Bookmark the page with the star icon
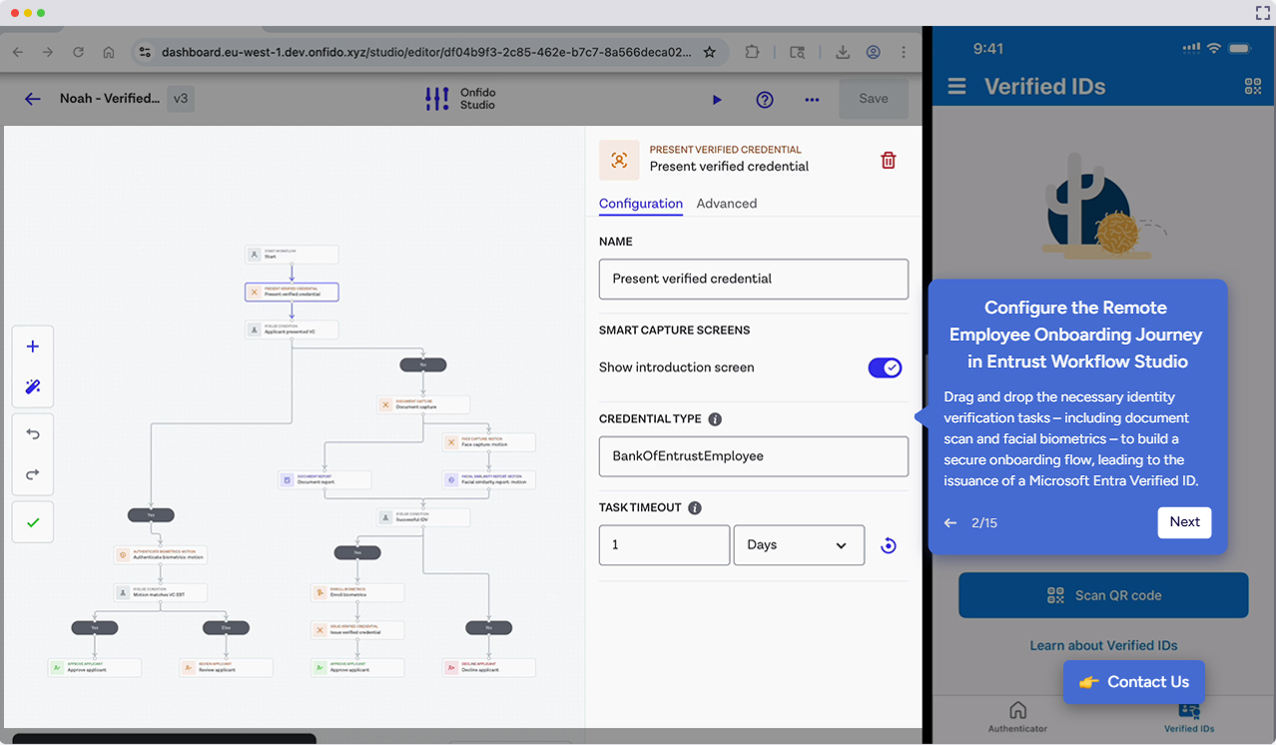 tap(709, 52)
